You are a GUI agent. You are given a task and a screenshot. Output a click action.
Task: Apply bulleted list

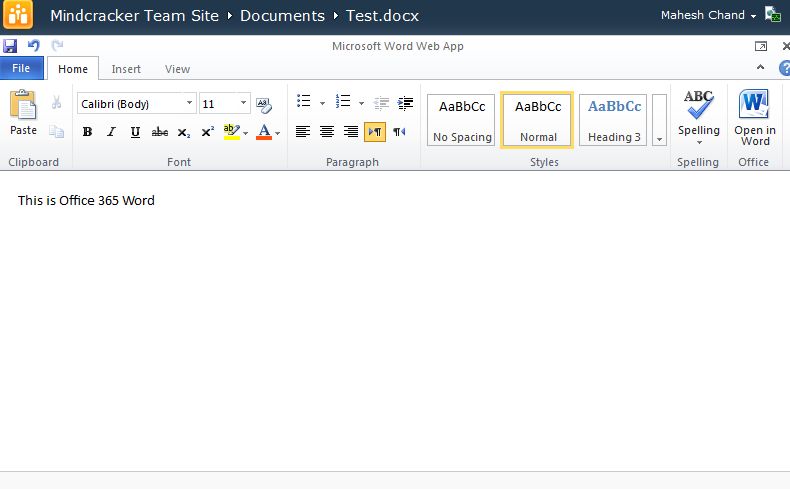[304, 101]
